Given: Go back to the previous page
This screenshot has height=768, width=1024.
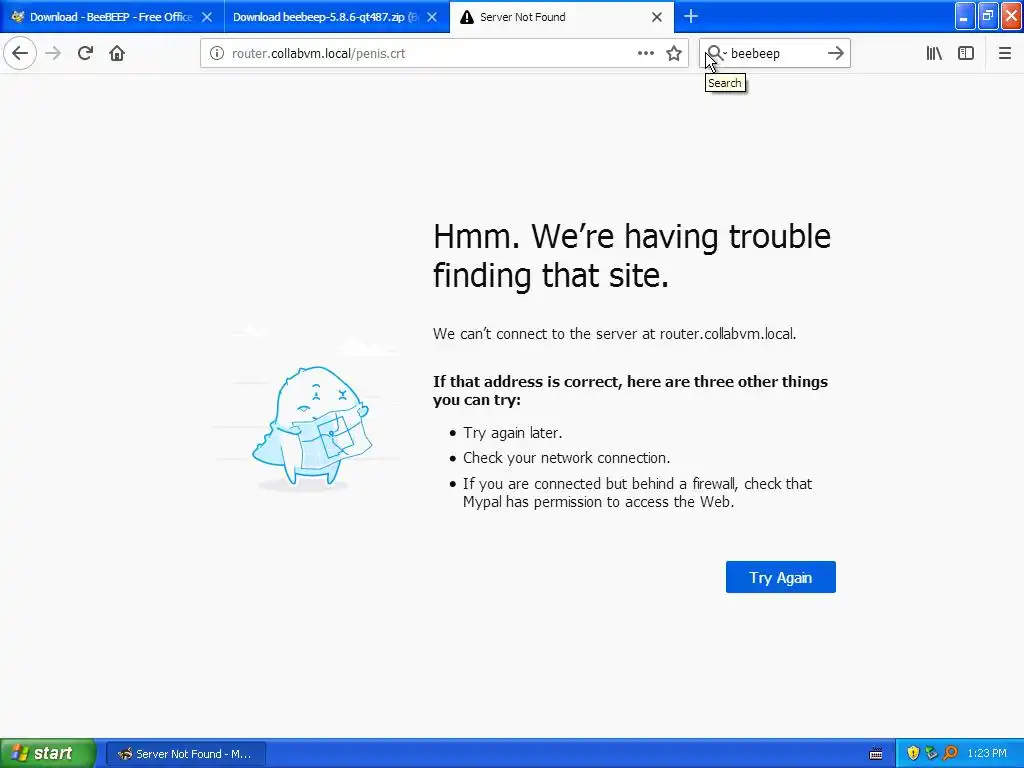Looking at the screenshot, I should pyautogui.click(x=20, y=53).
